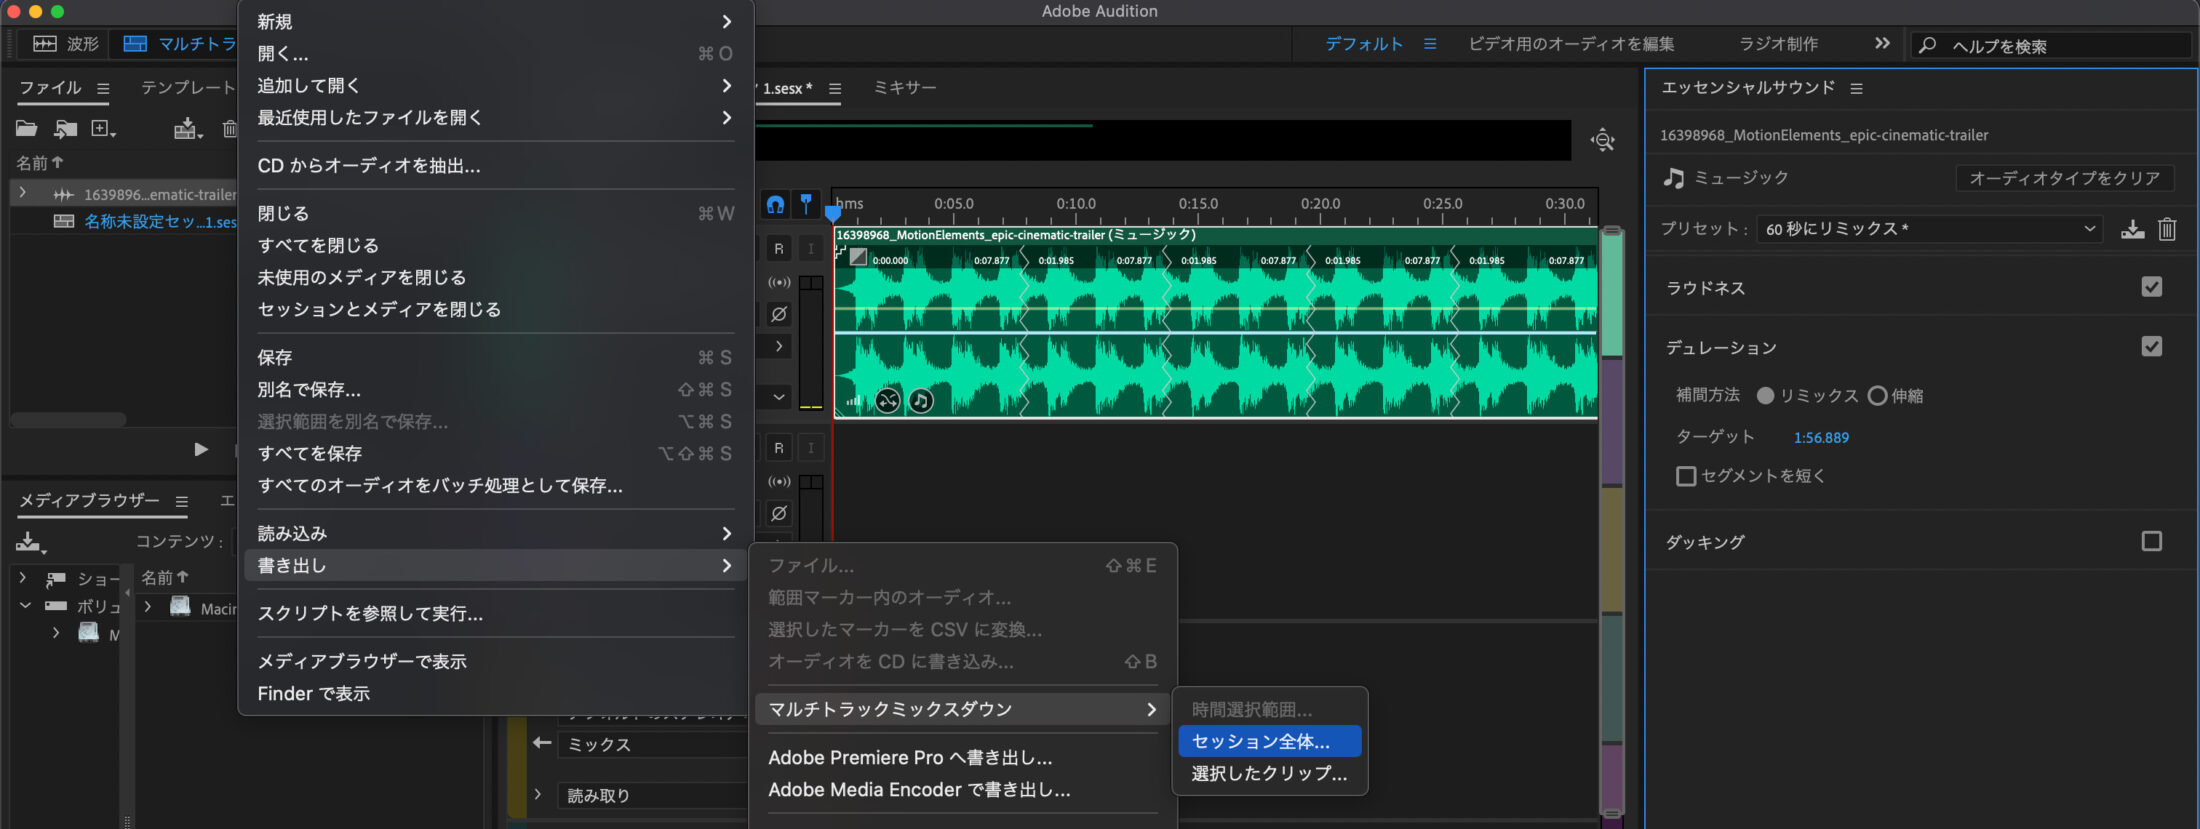Screen dimensions: 2200x829
Task: Click the blue marker pin icon
Action: pyautogui.click(x=806, y=204)
